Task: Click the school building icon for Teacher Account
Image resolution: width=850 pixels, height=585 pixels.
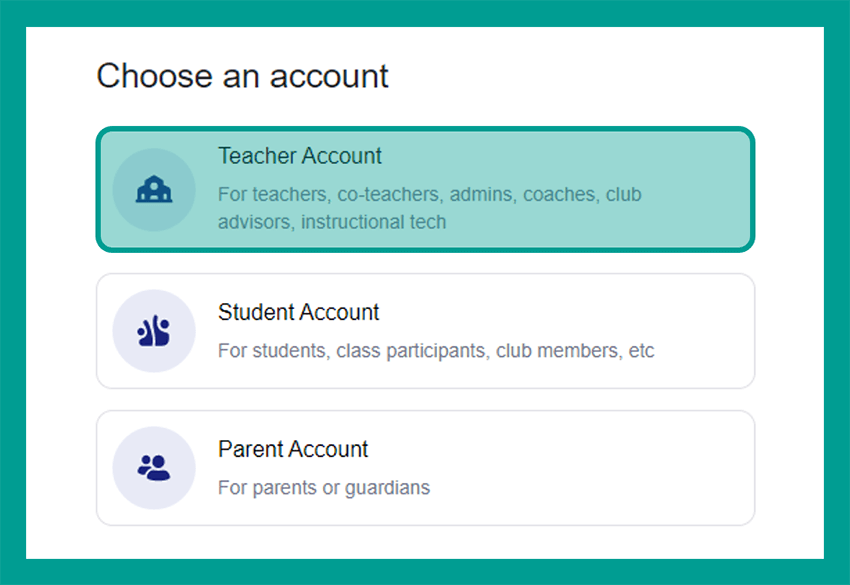Action: click(x=154, y=189)
